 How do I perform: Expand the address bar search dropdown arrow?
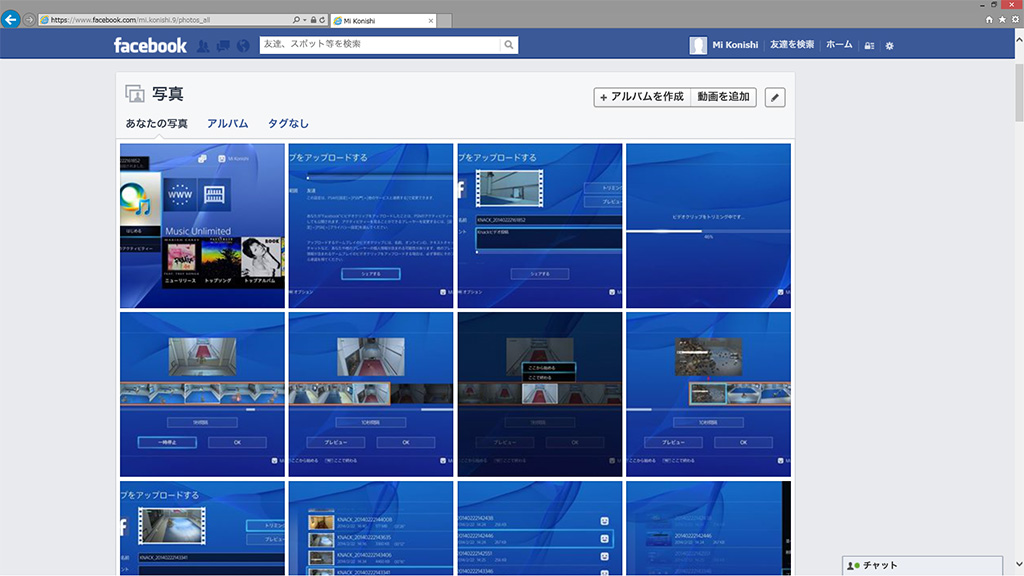[303, 20]
